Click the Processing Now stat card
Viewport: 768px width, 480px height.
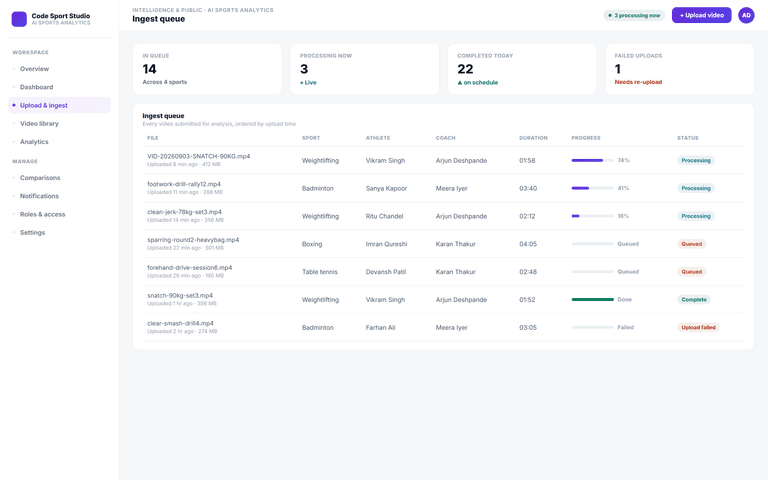pos(364,69)
